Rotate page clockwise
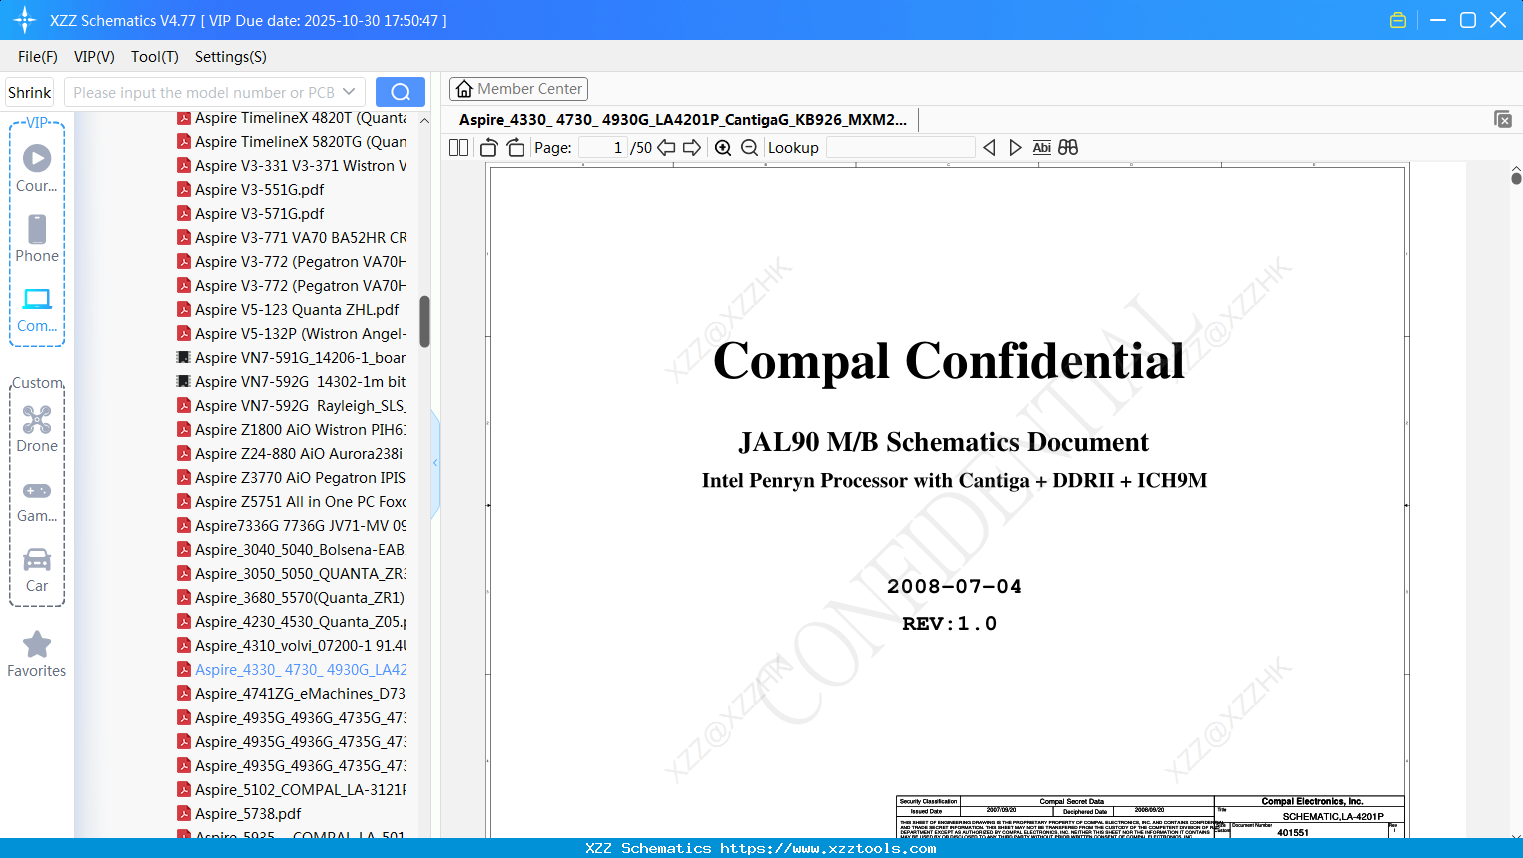 (516, 148)
